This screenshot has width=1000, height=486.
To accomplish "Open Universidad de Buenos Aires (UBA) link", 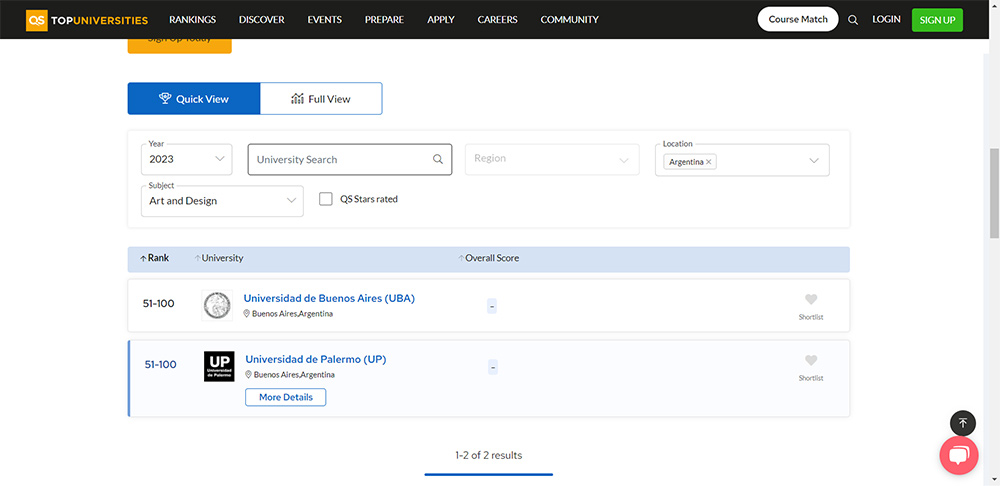I will point(329,298).
